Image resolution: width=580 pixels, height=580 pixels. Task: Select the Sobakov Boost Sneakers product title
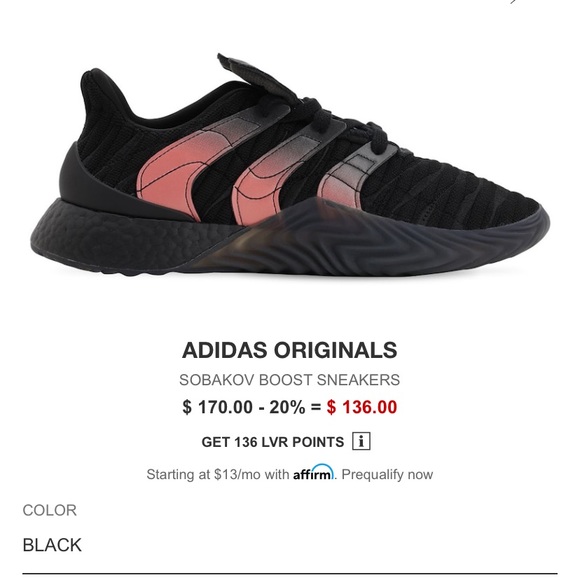click(x=290, y=380)
